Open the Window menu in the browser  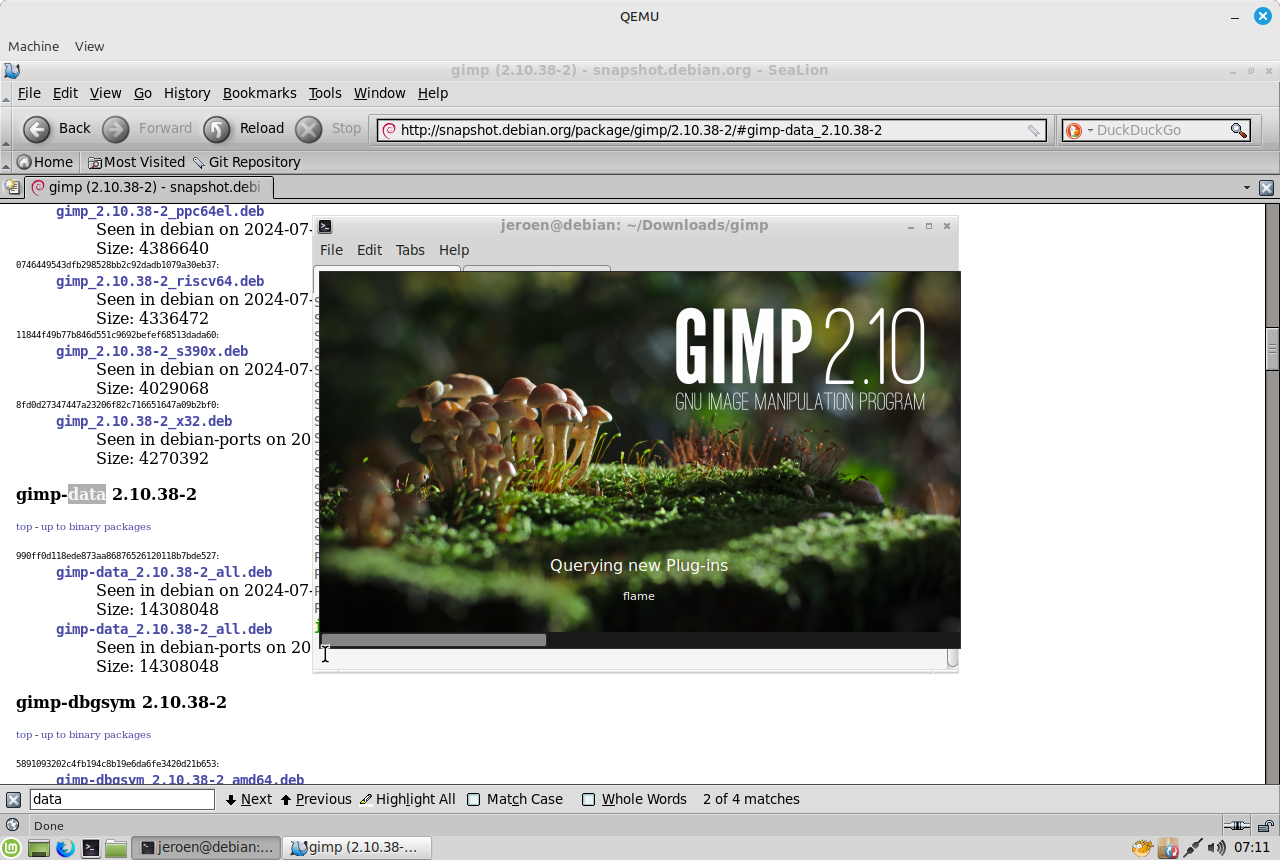380,93
